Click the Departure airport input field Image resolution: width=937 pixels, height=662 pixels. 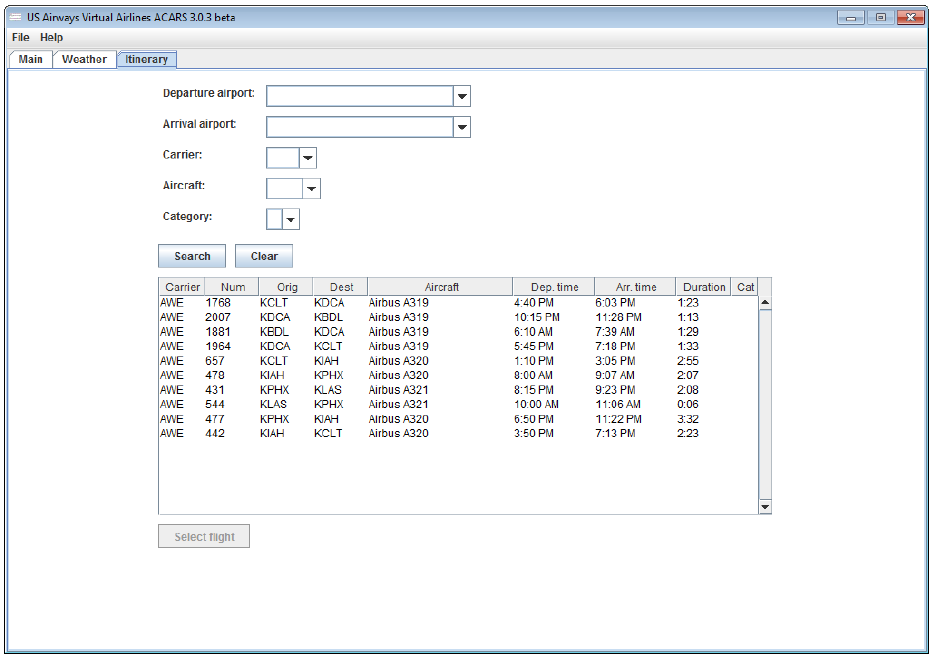360,96
